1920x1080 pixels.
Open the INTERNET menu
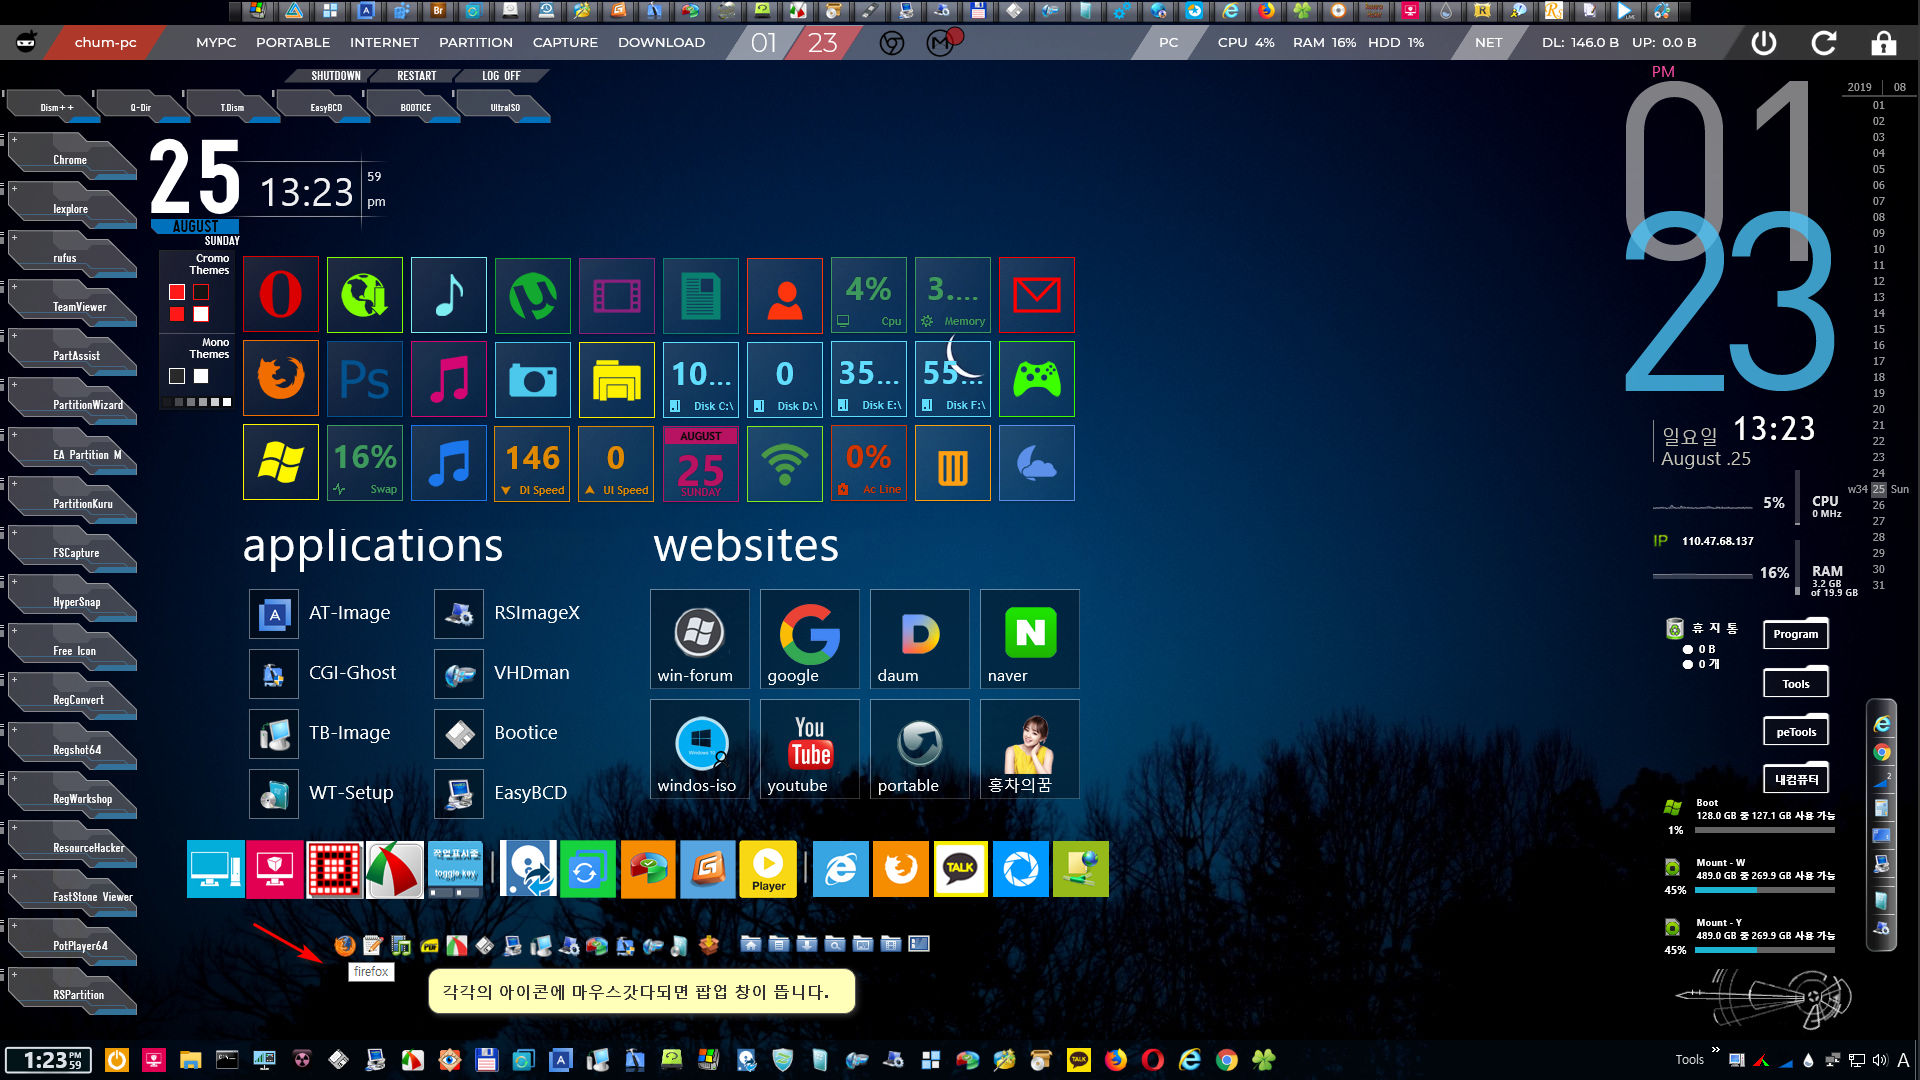pyautogui.click(x=384, y=43)
